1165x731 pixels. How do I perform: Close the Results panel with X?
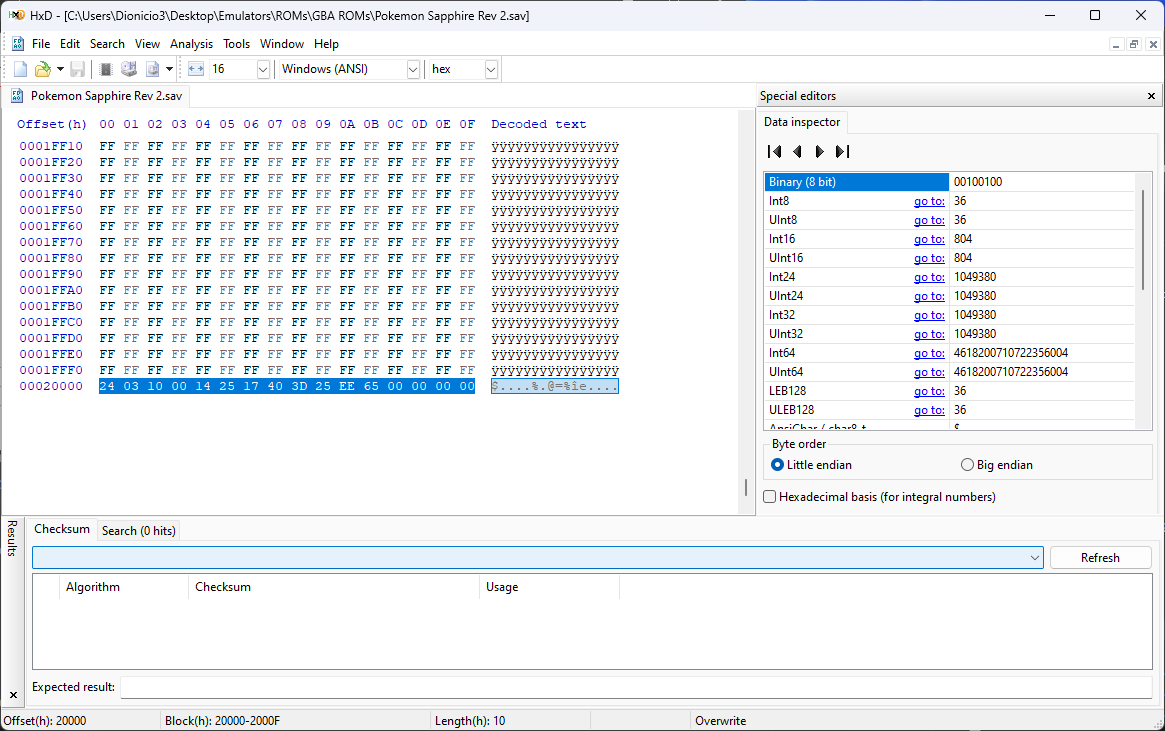[13, 695]
